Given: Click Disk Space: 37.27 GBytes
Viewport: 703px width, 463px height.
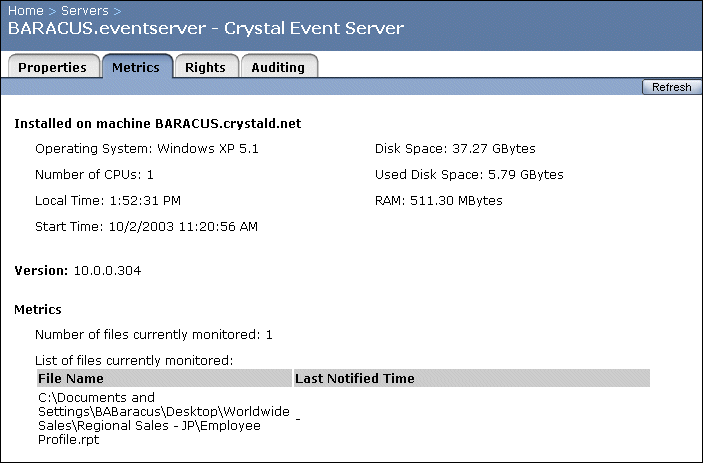Looking at the screenshot, I should pyautogui.click(x=455, y=148).
